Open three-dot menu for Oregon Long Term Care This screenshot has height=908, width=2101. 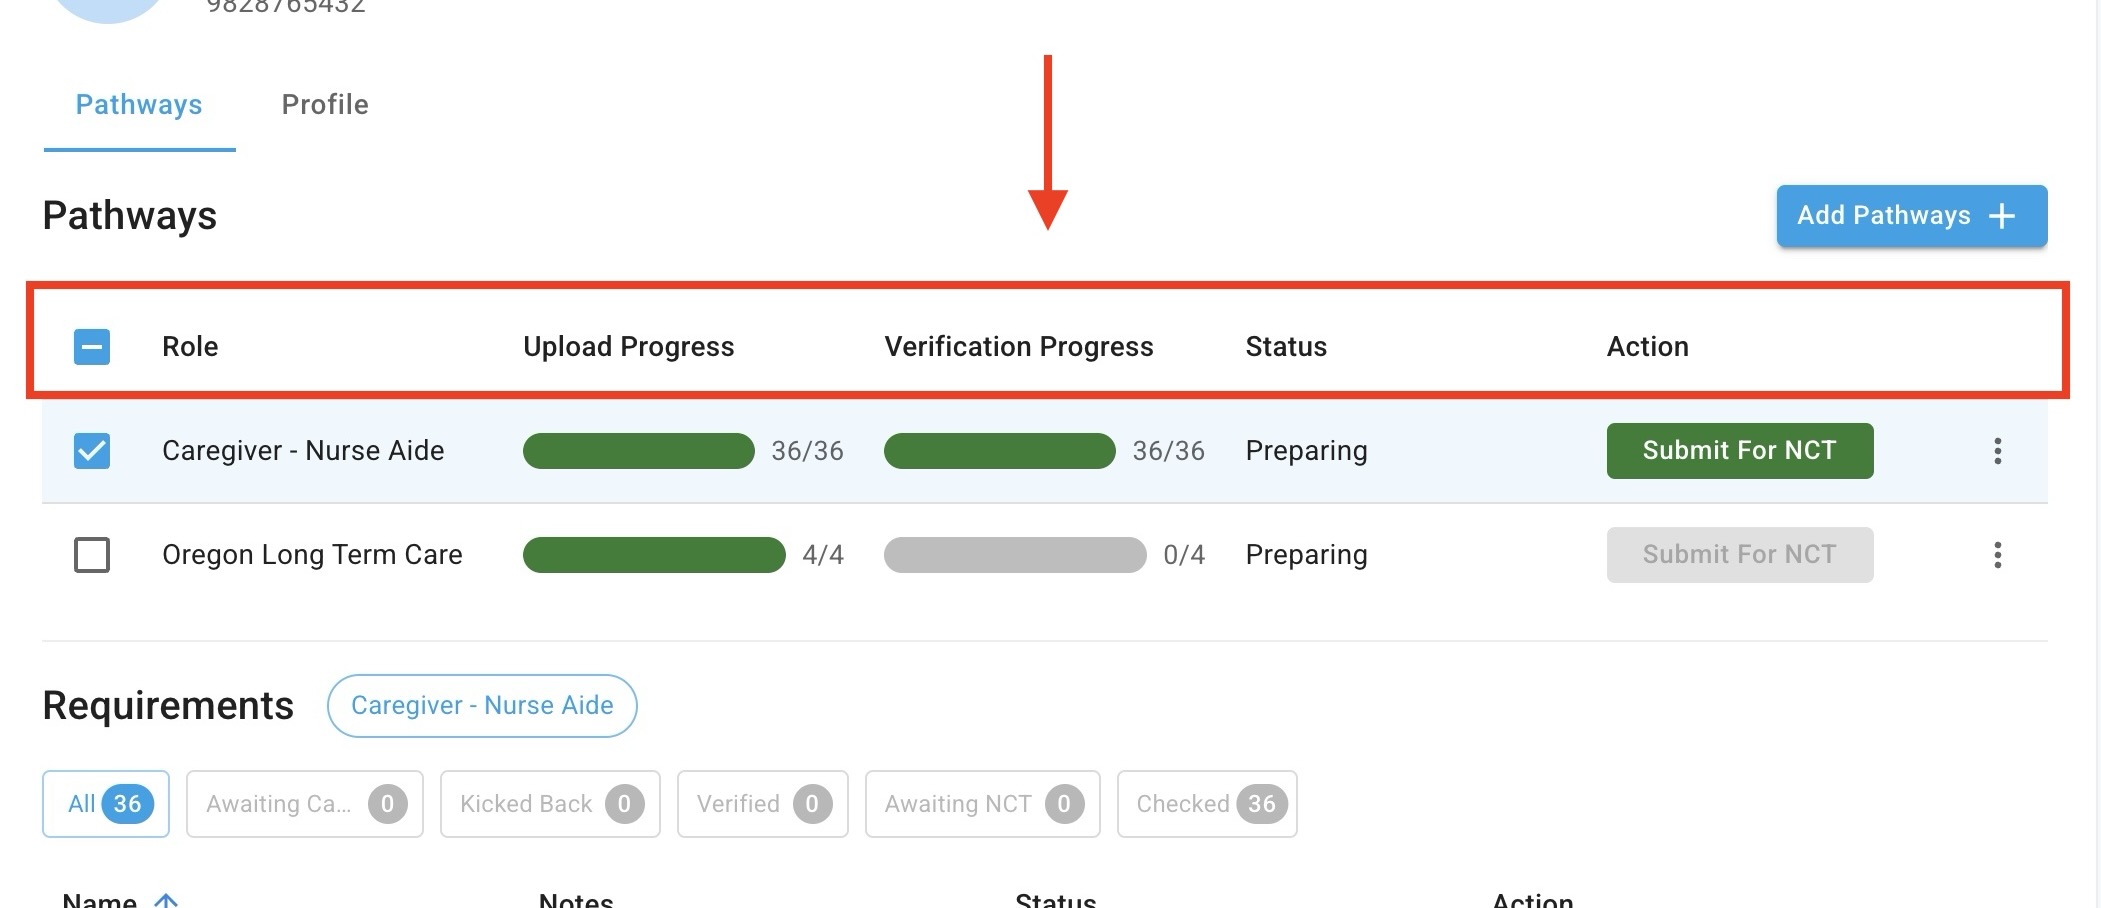click(1997, 555)
